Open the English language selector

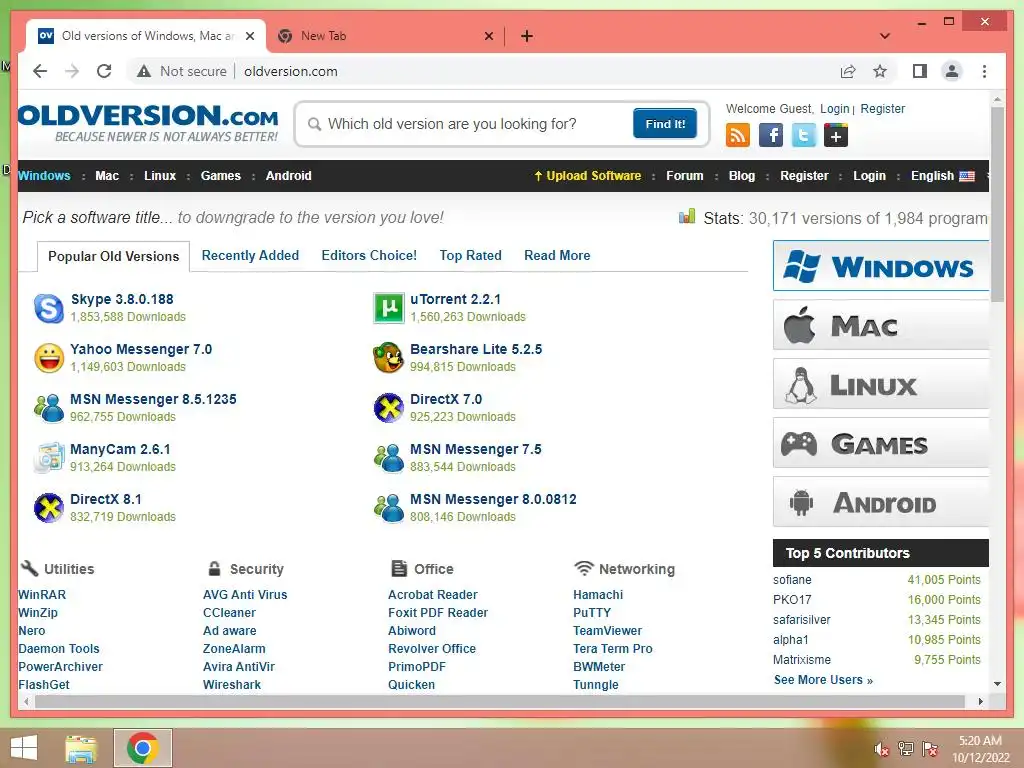[942, 176]
